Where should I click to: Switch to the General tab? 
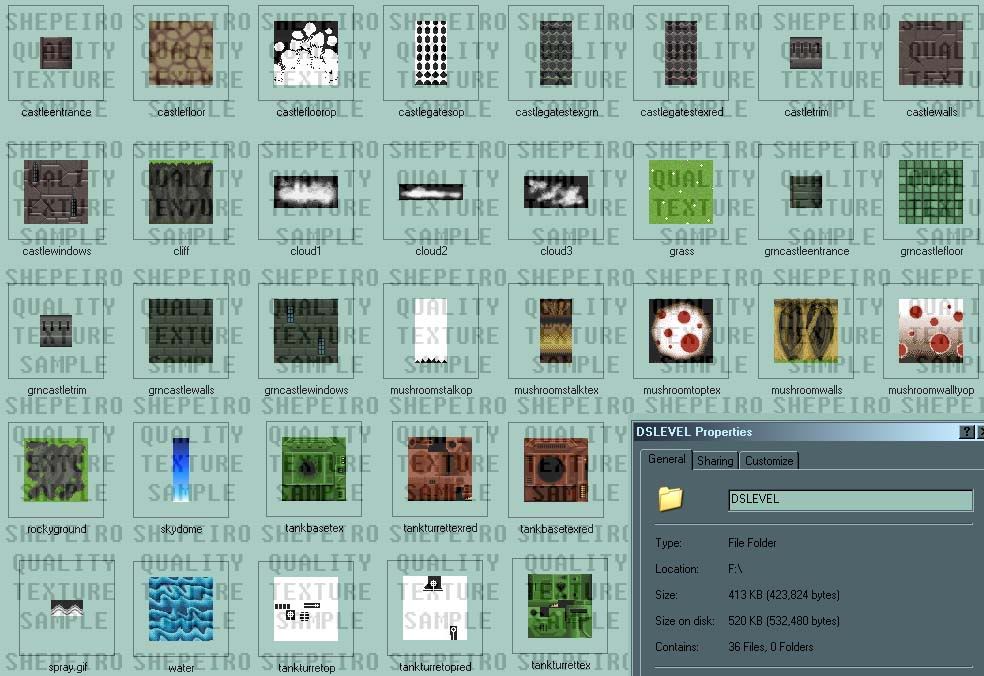point(666,459)
